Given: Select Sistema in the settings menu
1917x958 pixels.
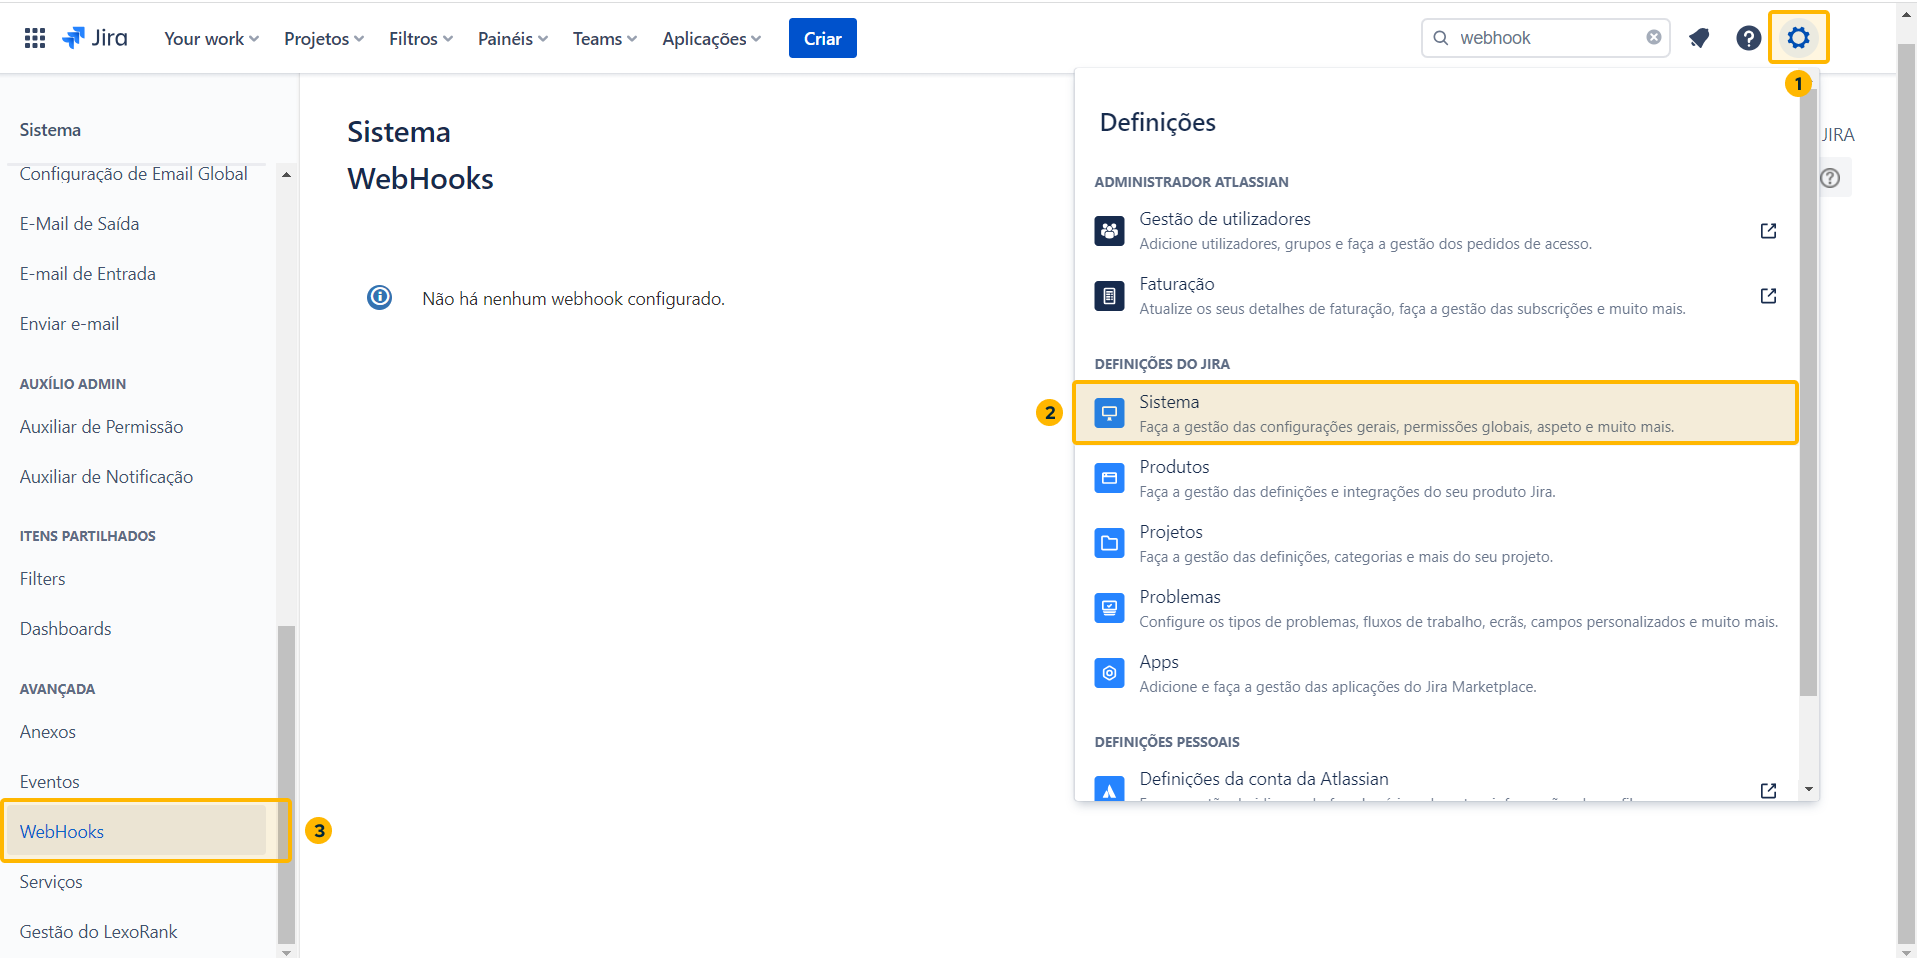Looking at the screenshot, I should (x=1435, y=413).
